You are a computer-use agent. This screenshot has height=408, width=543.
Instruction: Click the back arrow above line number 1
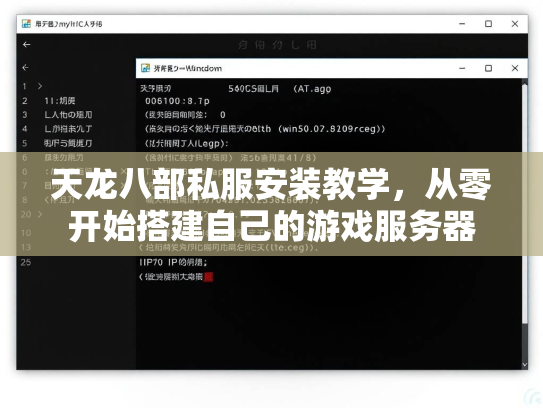25,68
